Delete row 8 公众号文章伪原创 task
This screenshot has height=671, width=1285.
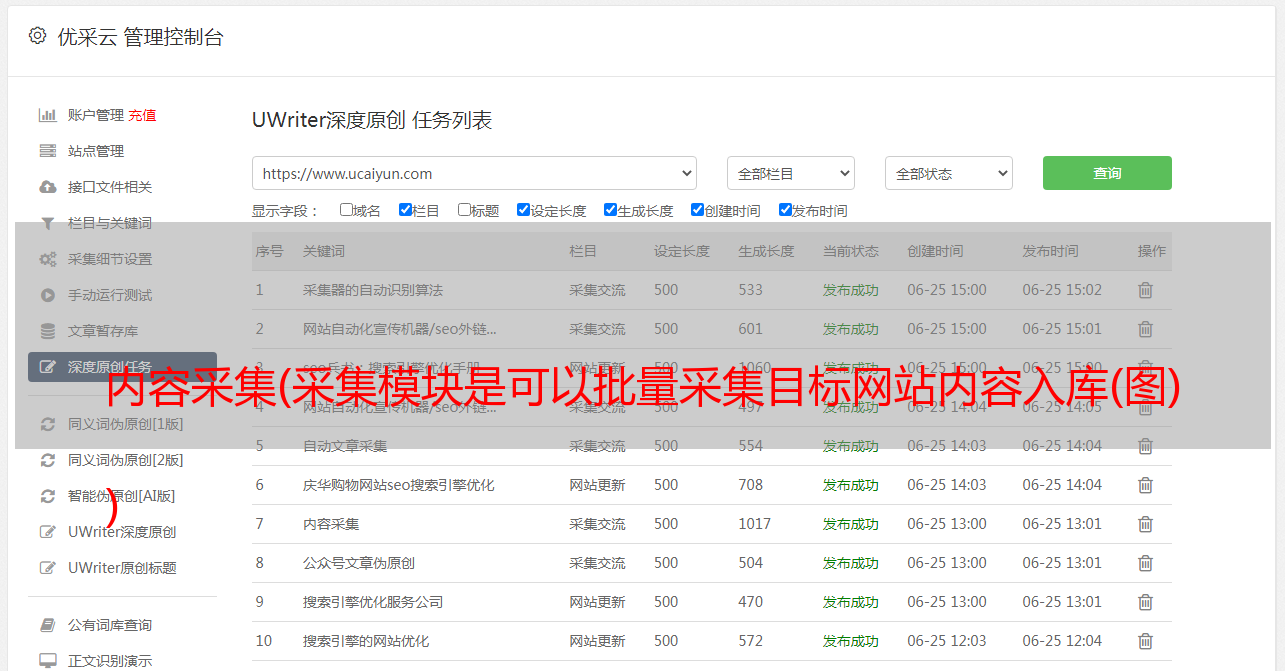click(x=1146, y=563)
